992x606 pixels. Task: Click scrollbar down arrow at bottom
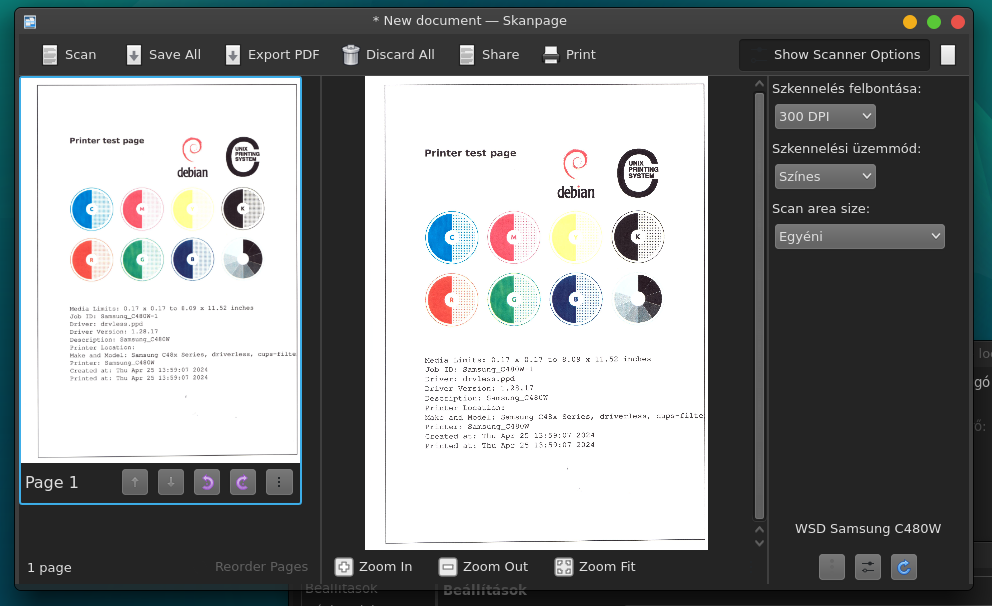coord(760,543)
